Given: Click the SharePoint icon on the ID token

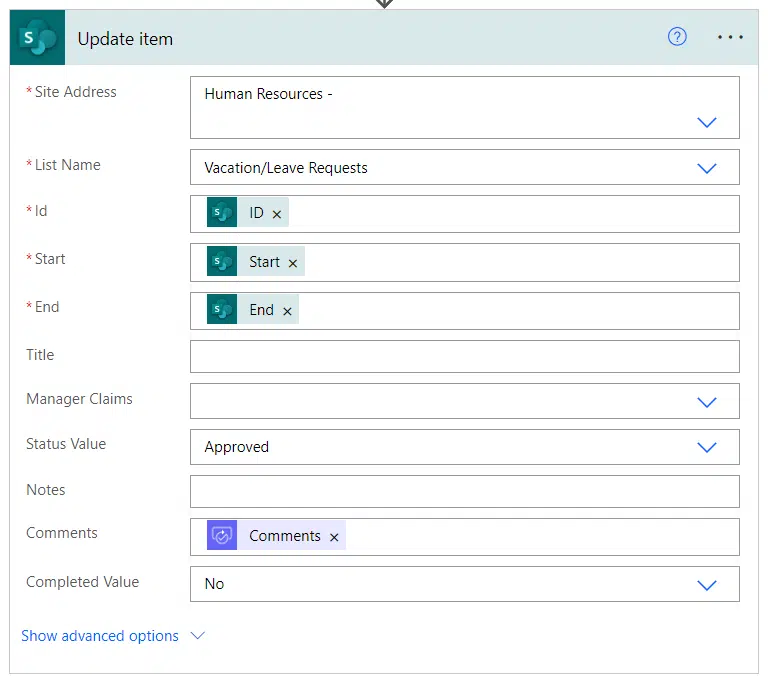Looking at the screenshot, I should coord(222,212).
